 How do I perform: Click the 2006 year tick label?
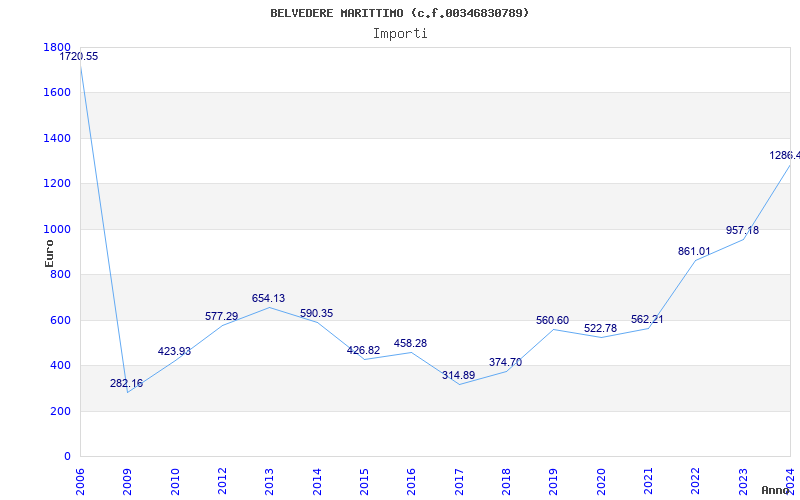(x=80, y=482)
